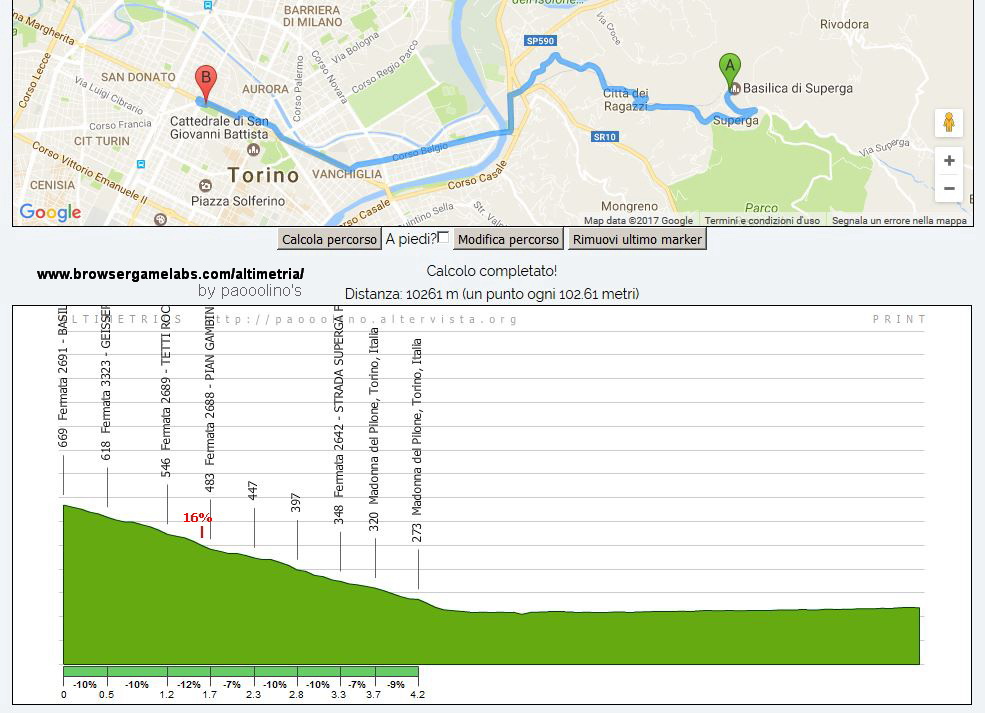Click the SR10 road shield

coord(605,136)
